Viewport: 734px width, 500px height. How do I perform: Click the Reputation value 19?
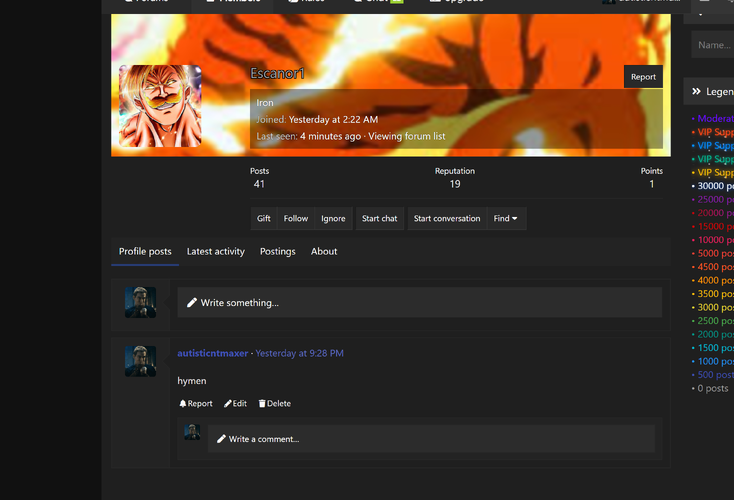(x=455, y=184)
